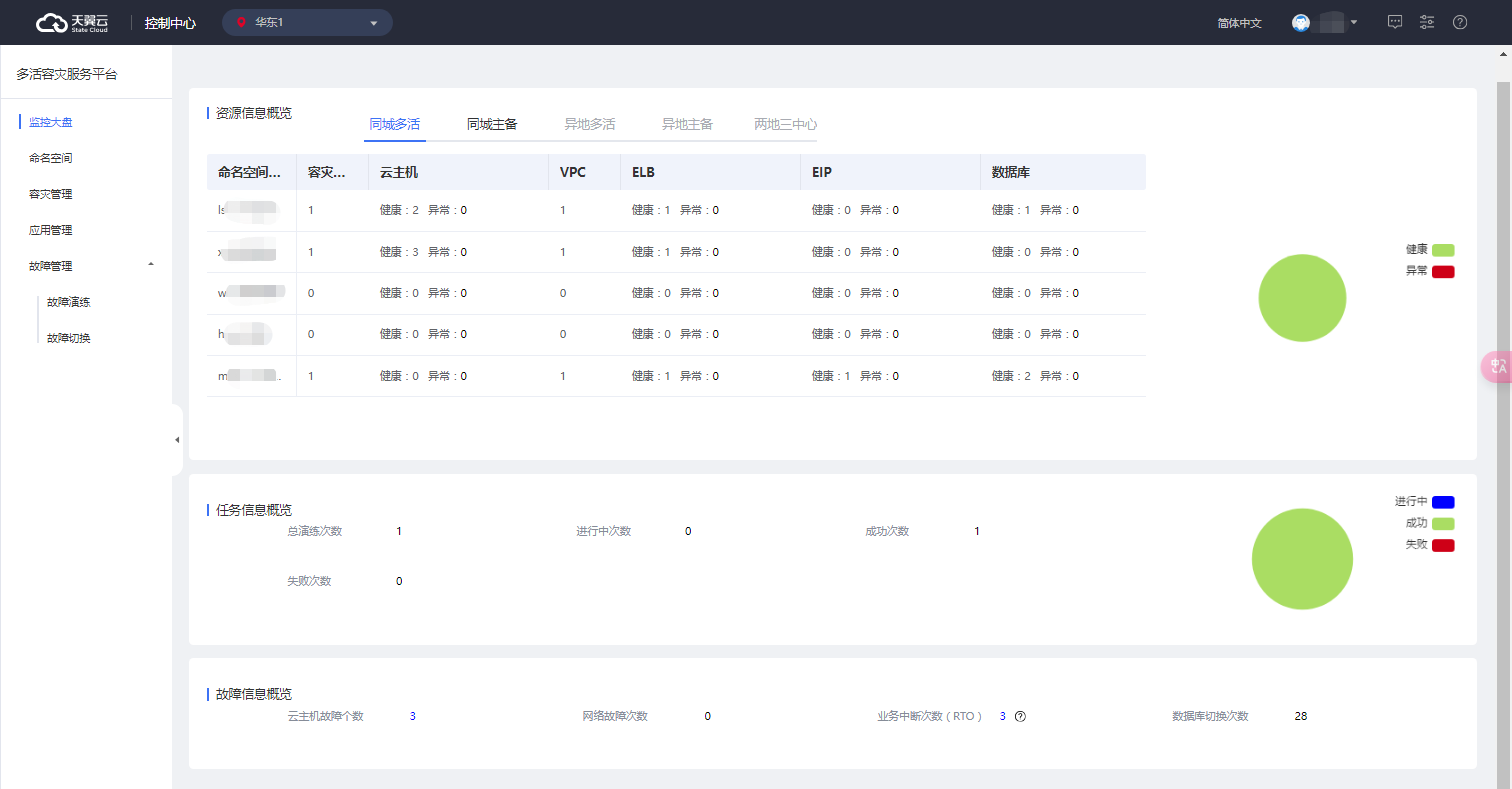The width and height of the screenshot is (1512, 789).
Task: Open the help question mark icon
Action: point(1460,22)
